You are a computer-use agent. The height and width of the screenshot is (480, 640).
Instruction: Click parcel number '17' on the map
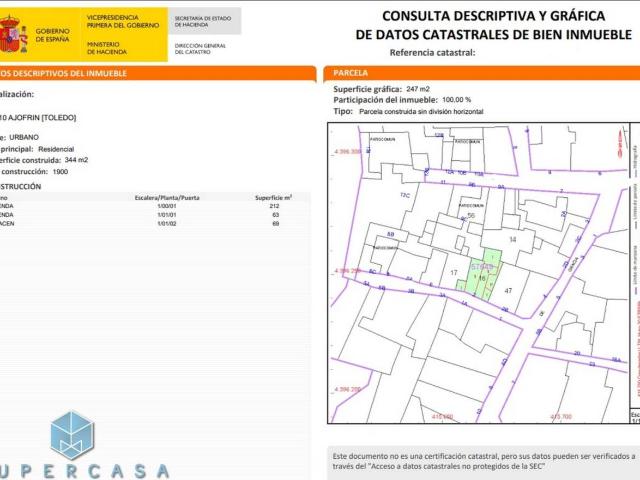(x=454, y=273)
